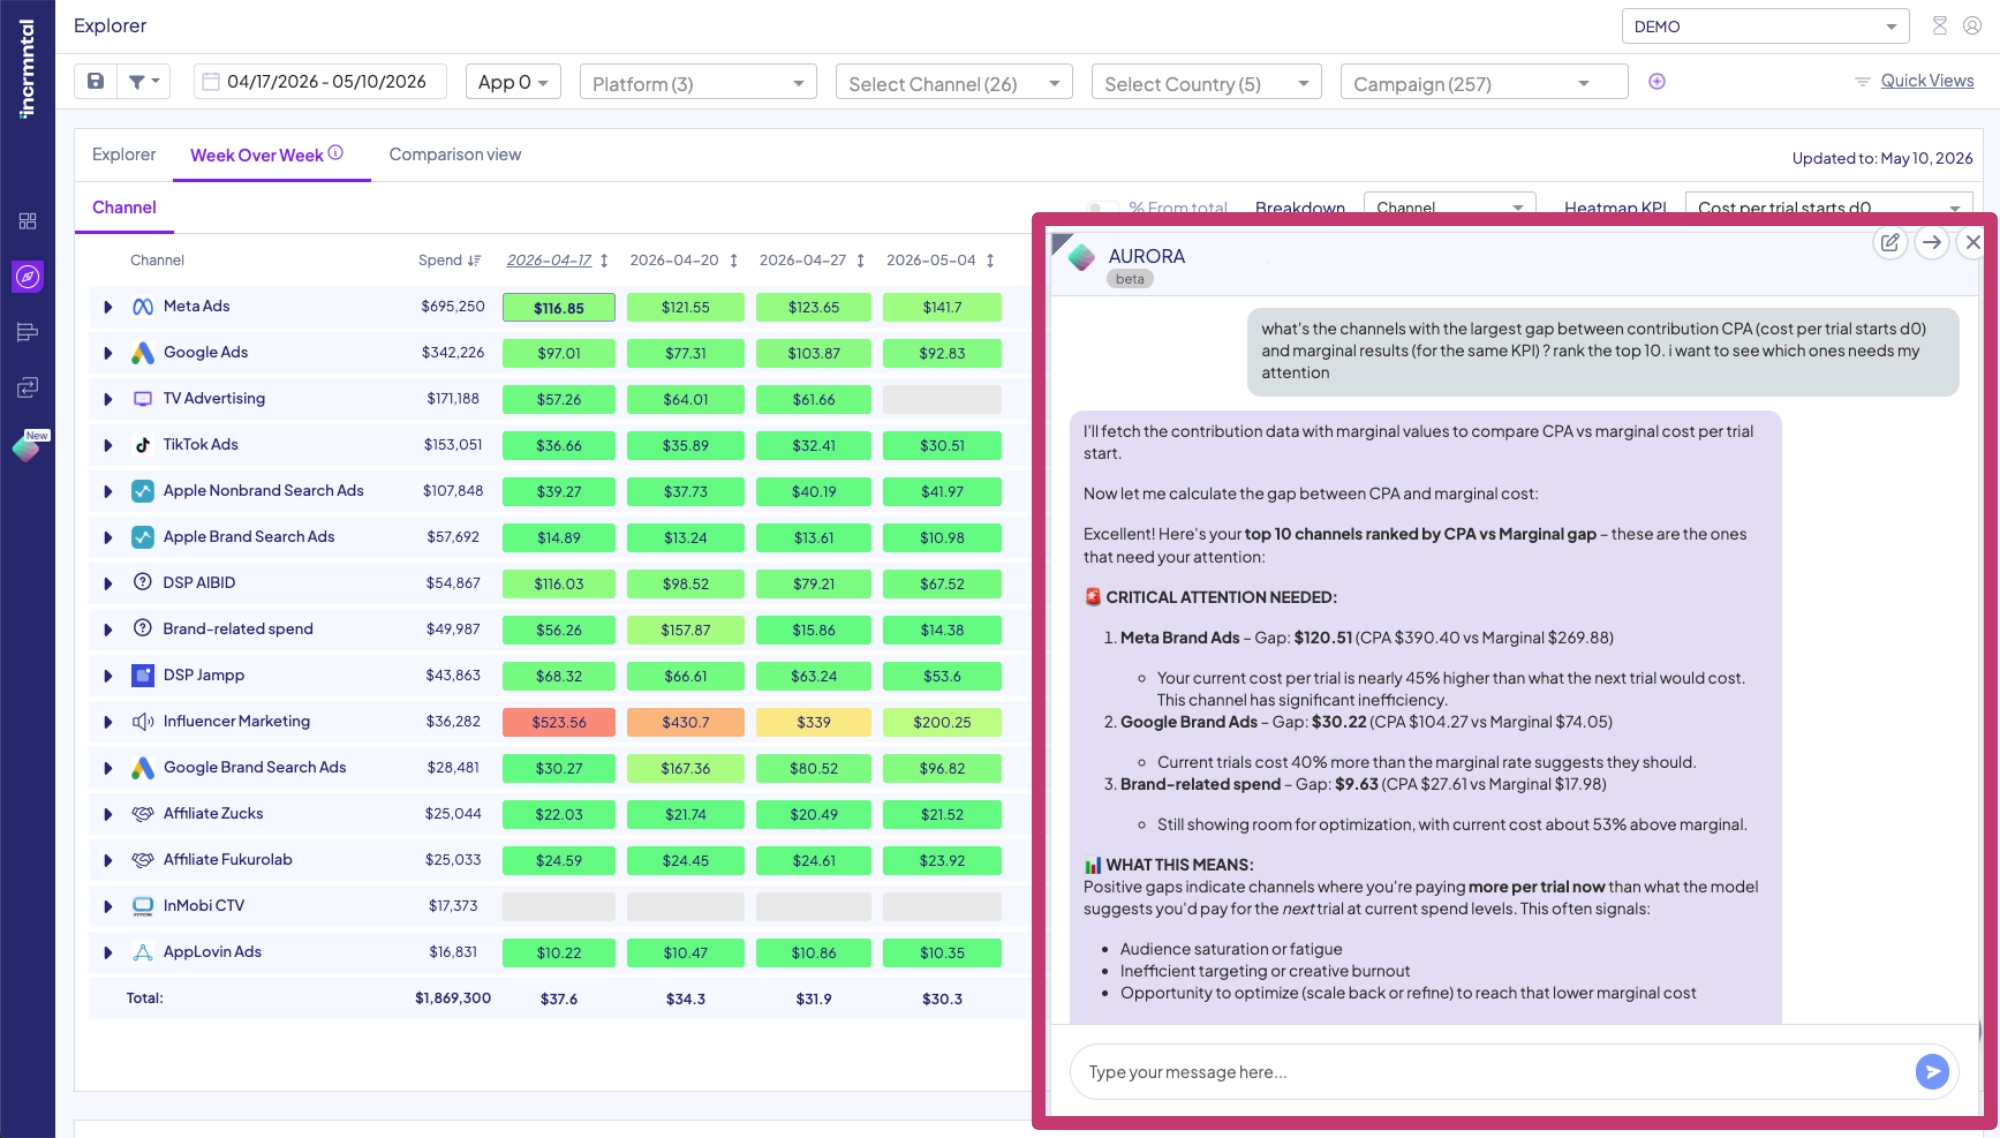Click the Apple Brand Search Ads channel name
This screenshot has width=2000, height=1138.
[x=249, y=537]
